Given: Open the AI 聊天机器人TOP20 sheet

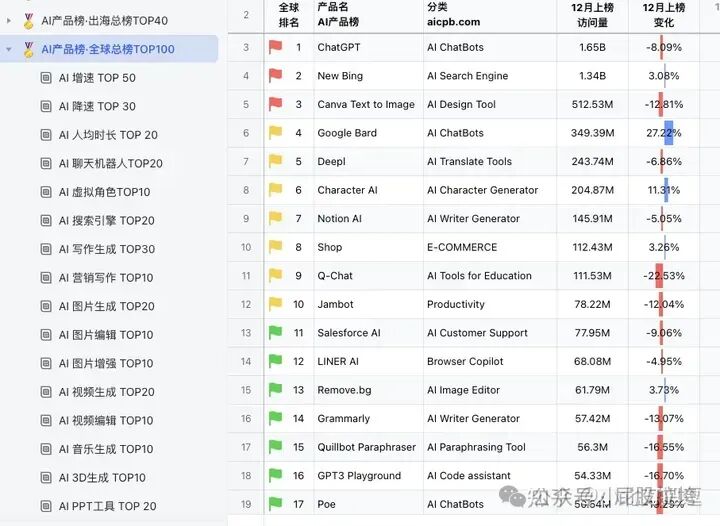Looking at the screenshot, I should (111, 163).
